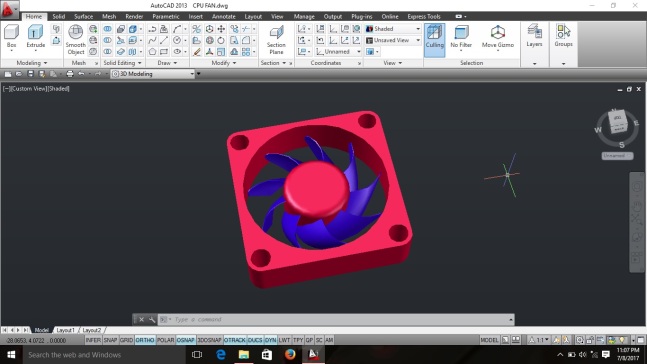Open the Section Plane tool
This screenshot has width=647, height=364.
click(276, 40)
